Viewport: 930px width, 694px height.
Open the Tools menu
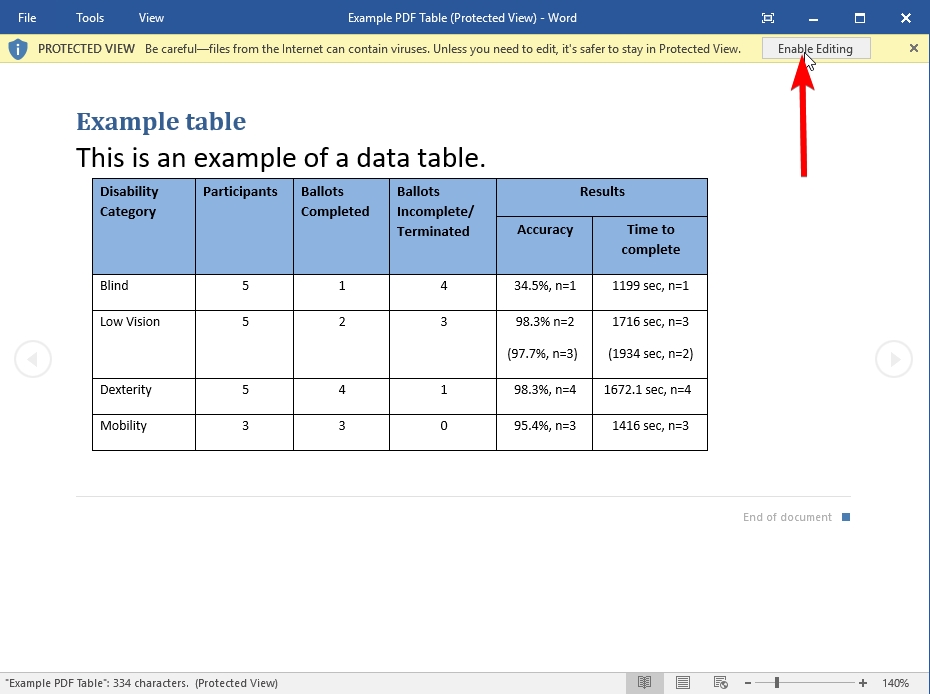coord(89,17)
